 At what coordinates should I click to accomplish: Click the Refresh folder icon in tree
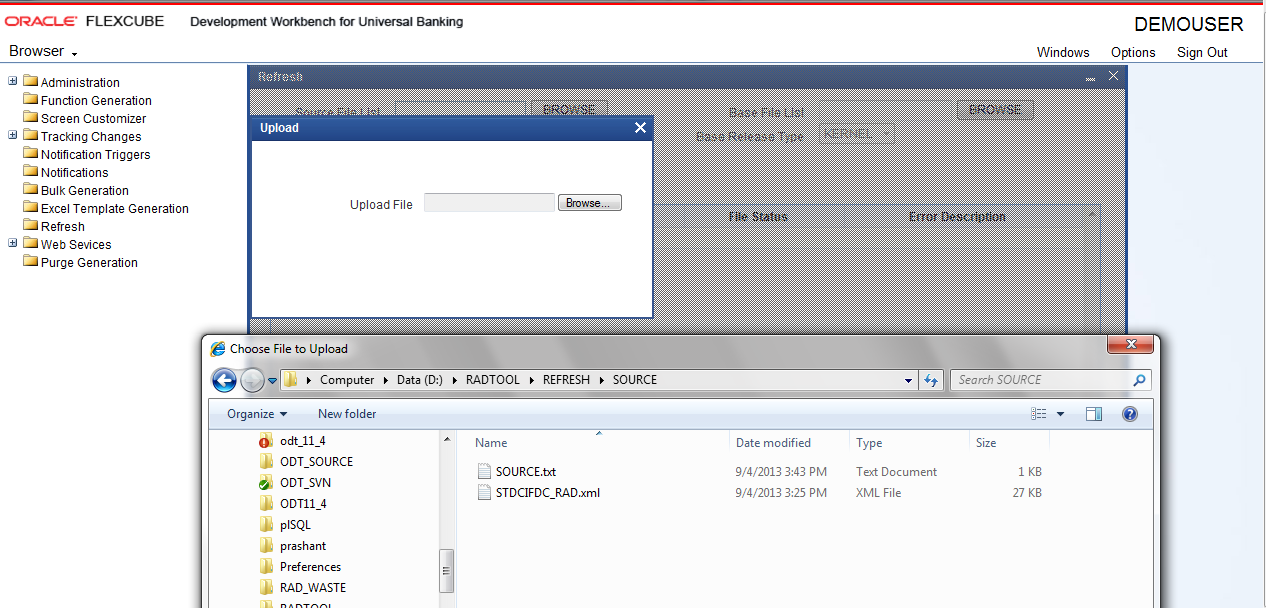click(30, 226)
